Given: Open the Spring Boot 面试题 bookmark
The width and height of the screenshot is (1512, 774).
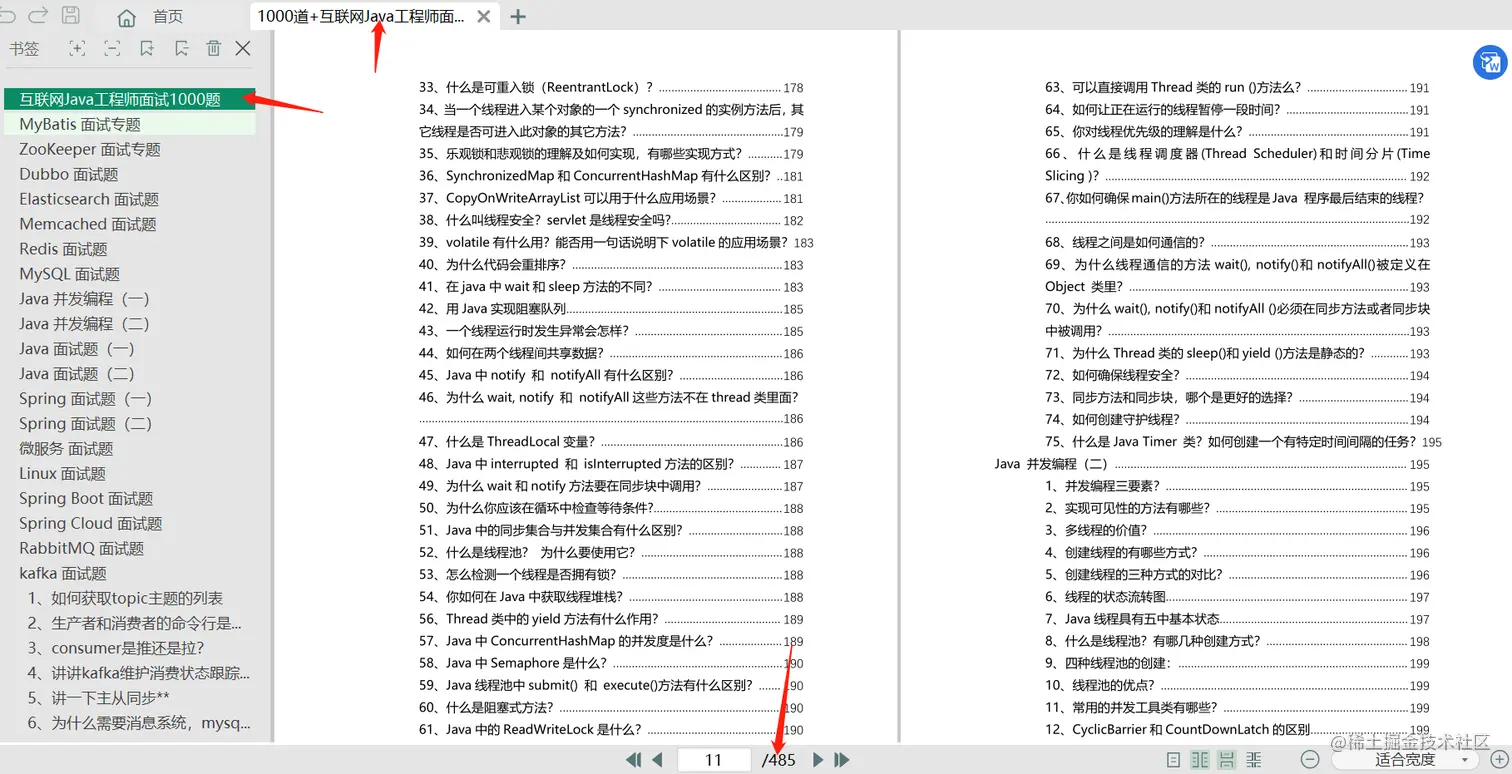Looking at the screenshot, I should 86,499.
